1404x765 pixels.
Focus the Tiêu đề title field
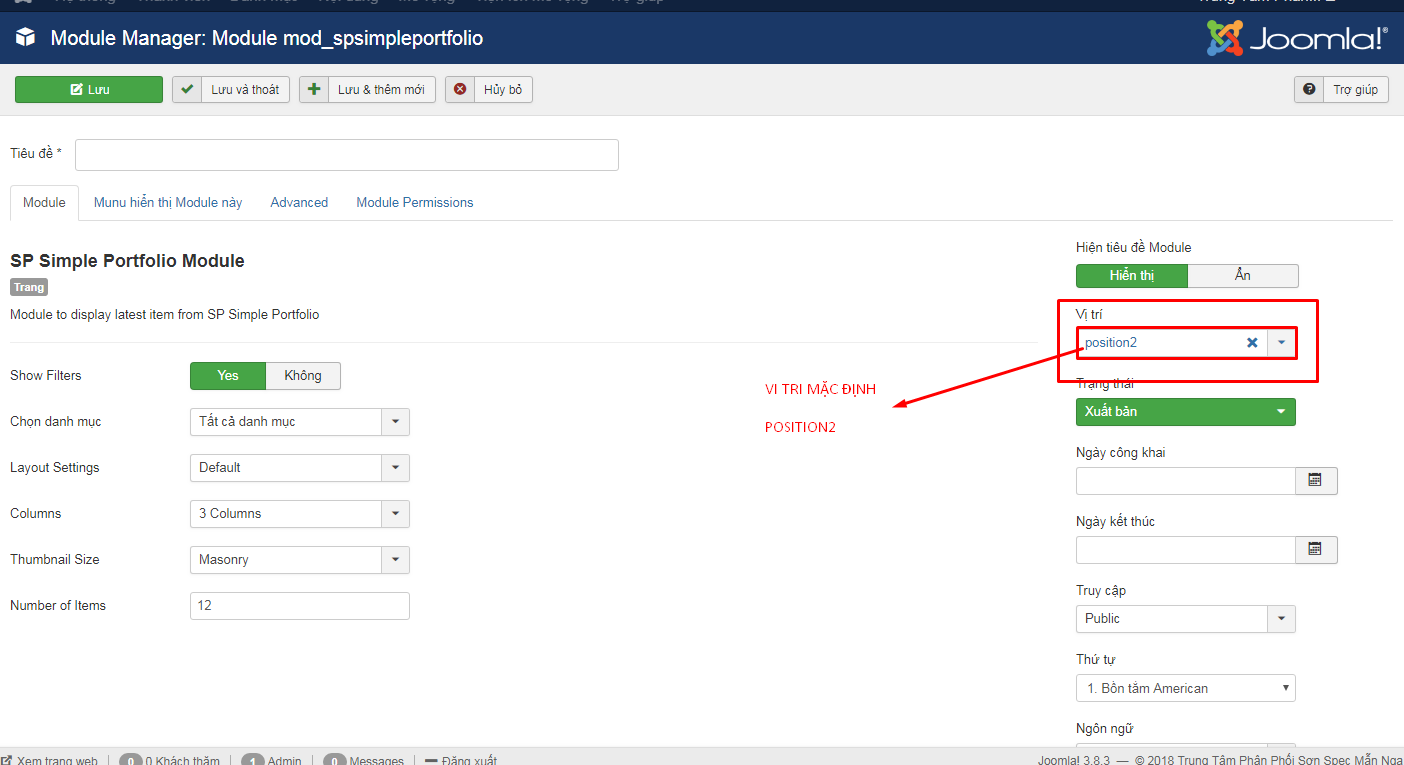(347, 155)
